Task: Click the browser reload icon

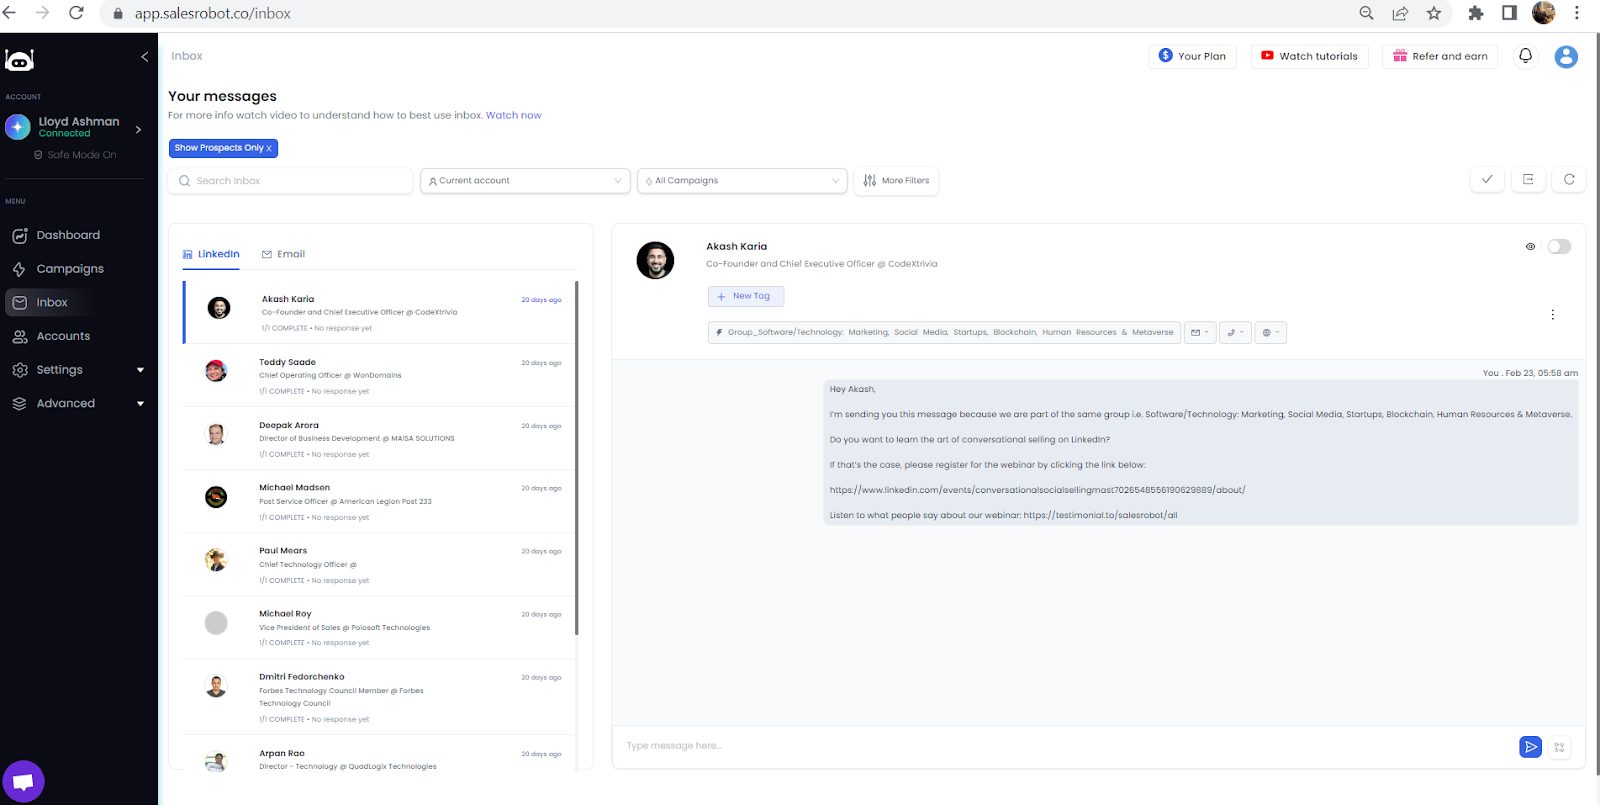Action: pyautogui.click(x=76, y=13)
